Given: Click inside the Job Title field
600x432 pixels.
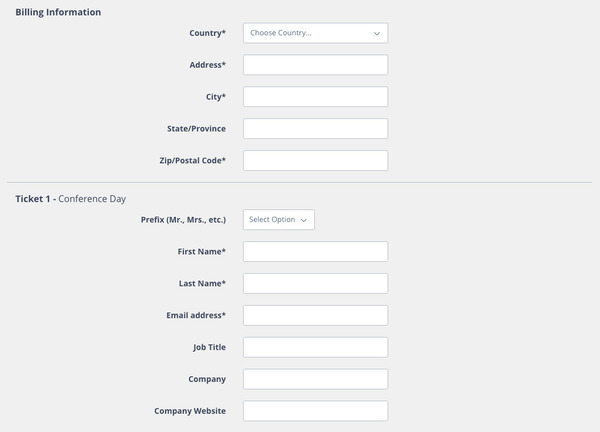Looking at the screenshot, I should point(315,347).
